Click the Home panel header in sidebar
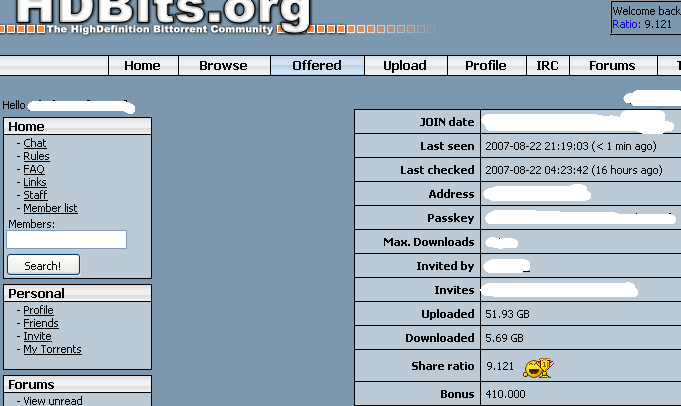 pyautogui.click(x=77, y=126)
